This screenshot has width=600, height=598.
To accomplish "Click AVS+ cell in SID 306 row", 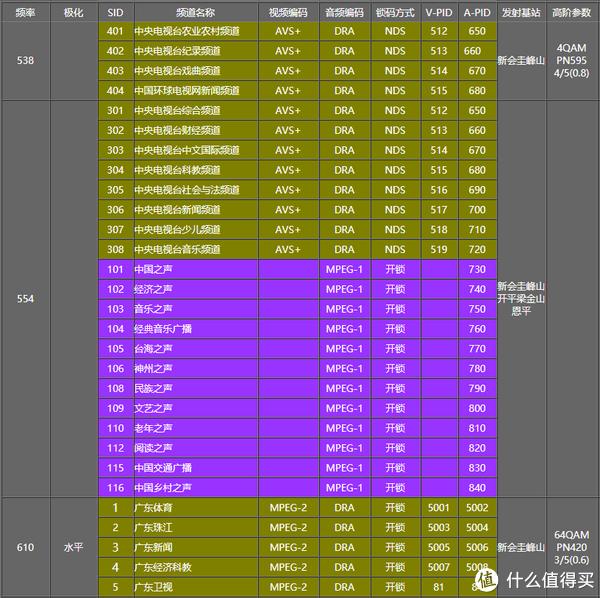I will pos(288,210).
